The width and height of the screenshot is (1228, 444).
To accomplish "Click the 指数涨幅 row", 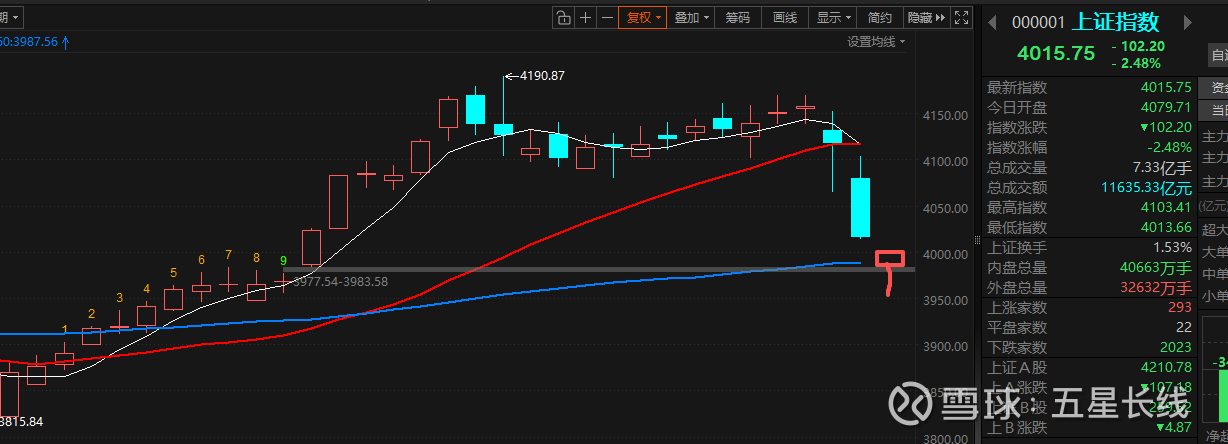I will tap(1089, 147).
